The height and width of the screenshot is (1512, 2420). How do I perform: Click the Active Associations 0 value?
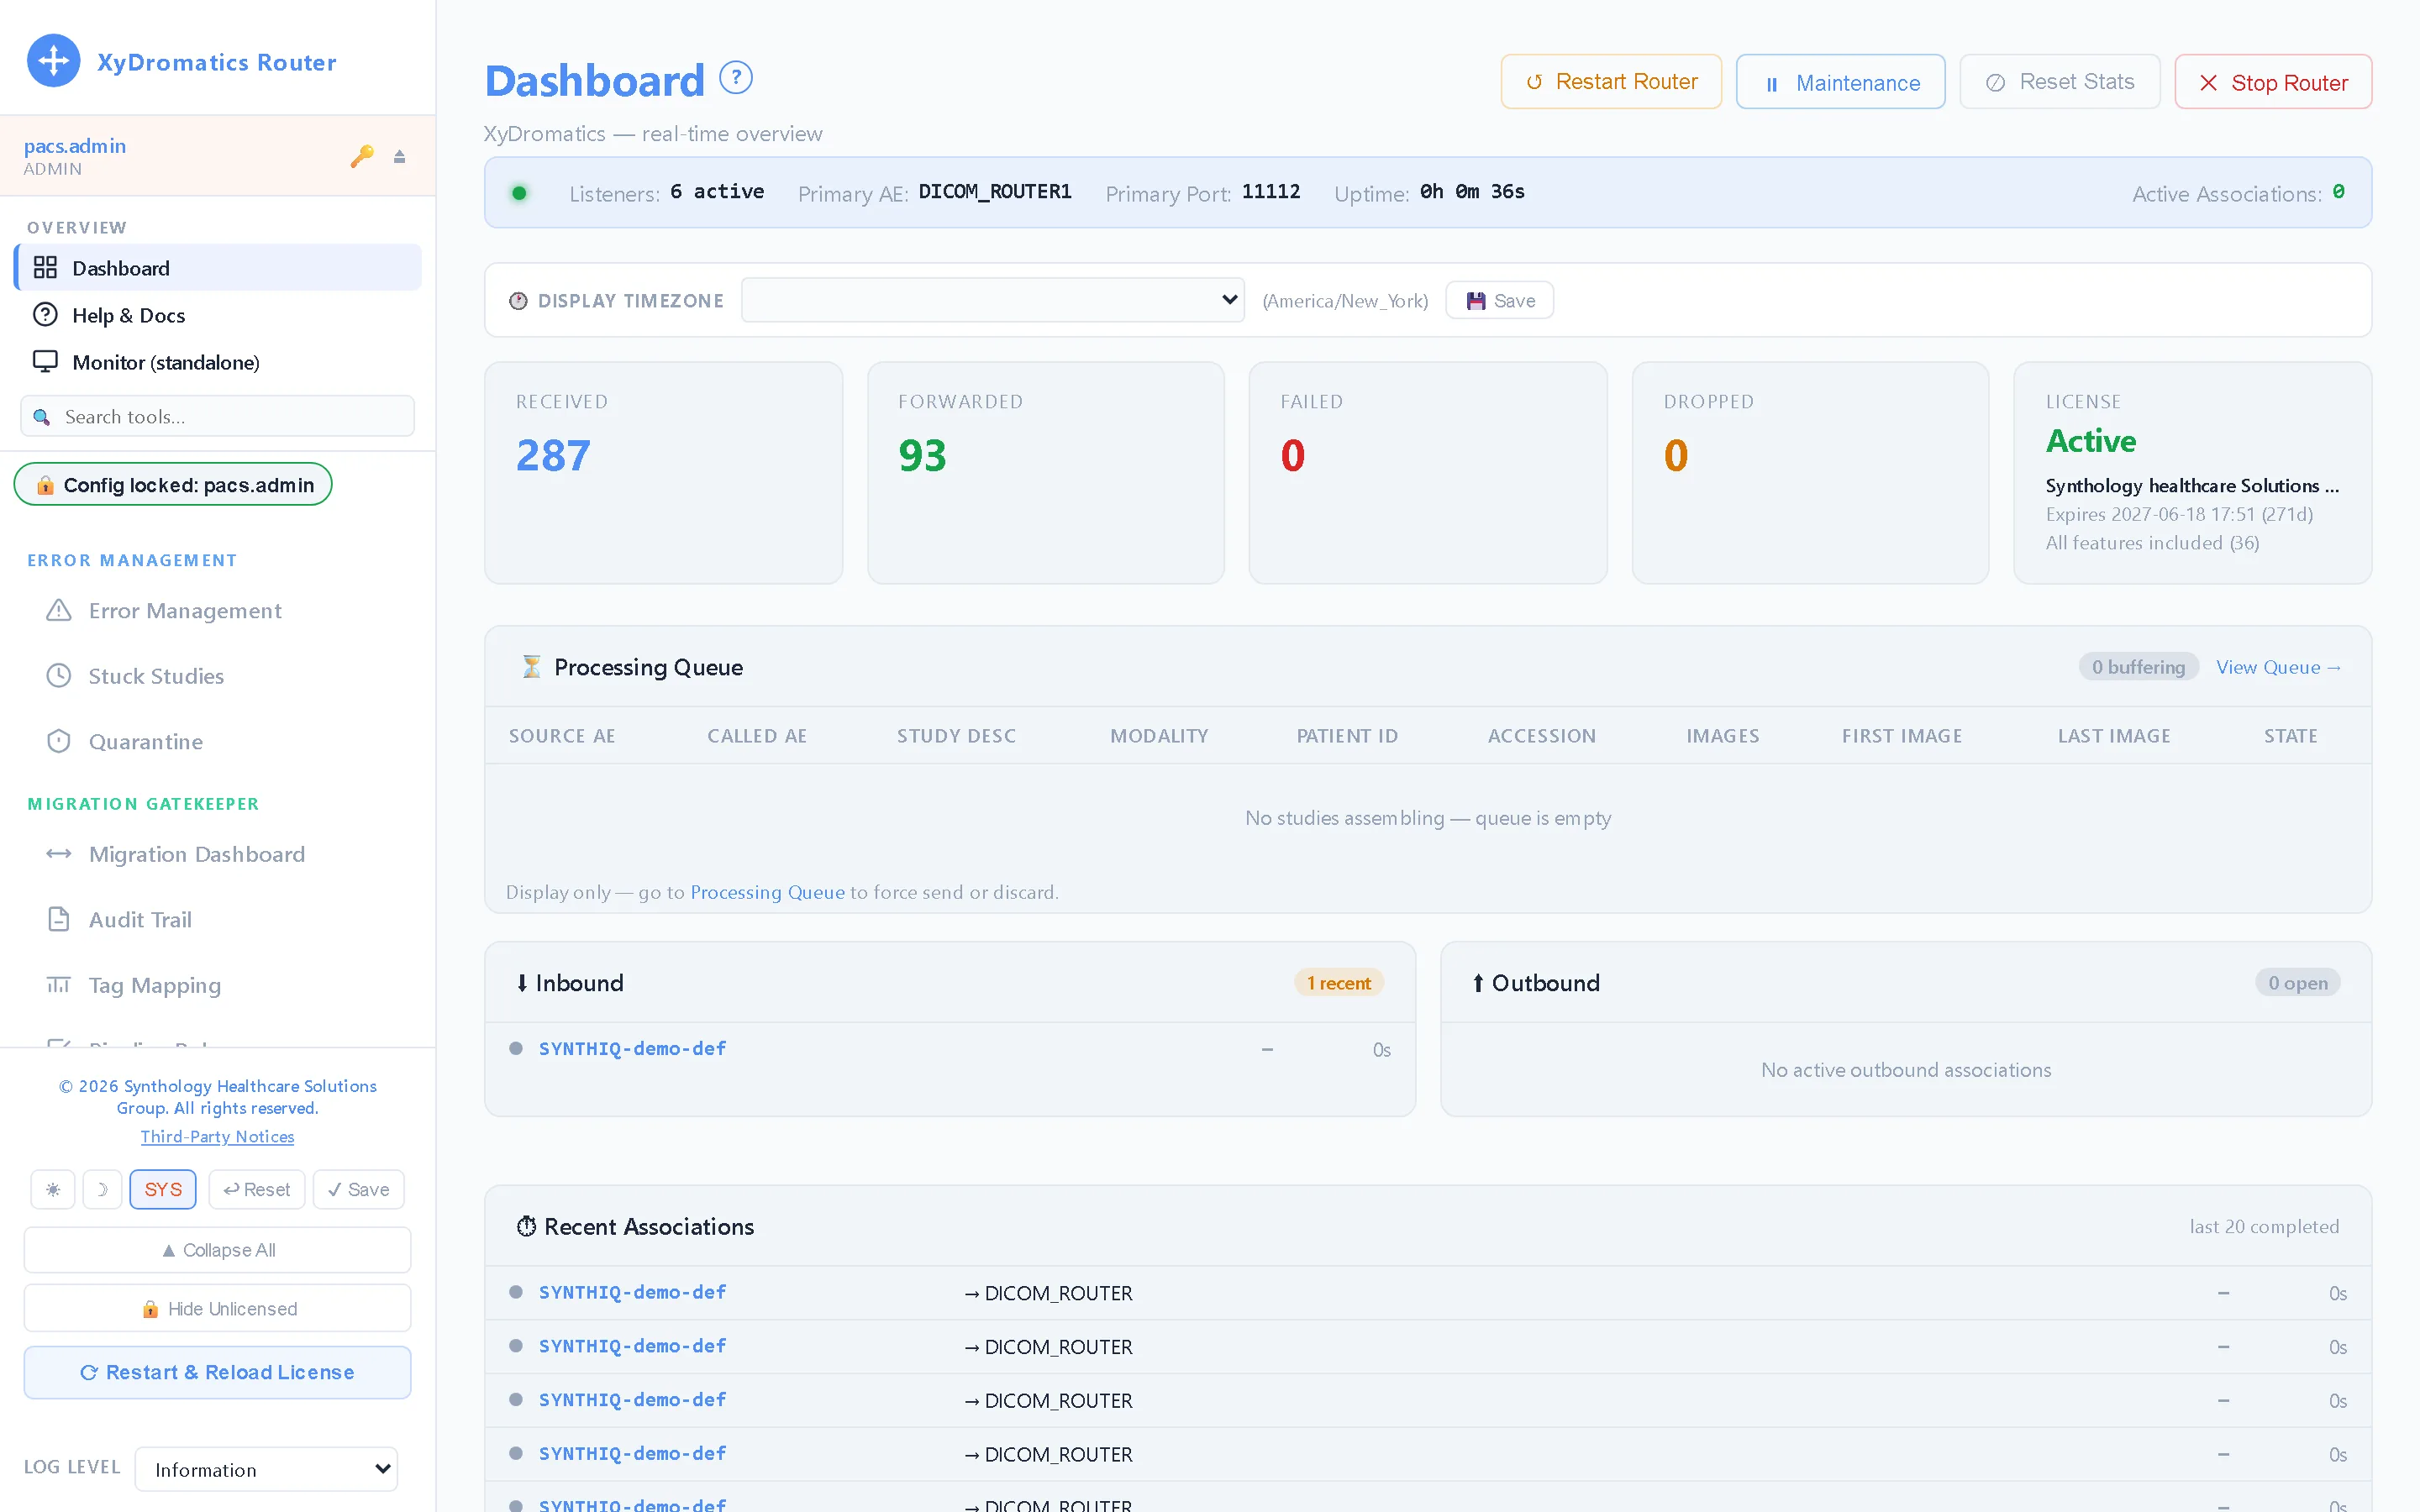(2338, 192)
